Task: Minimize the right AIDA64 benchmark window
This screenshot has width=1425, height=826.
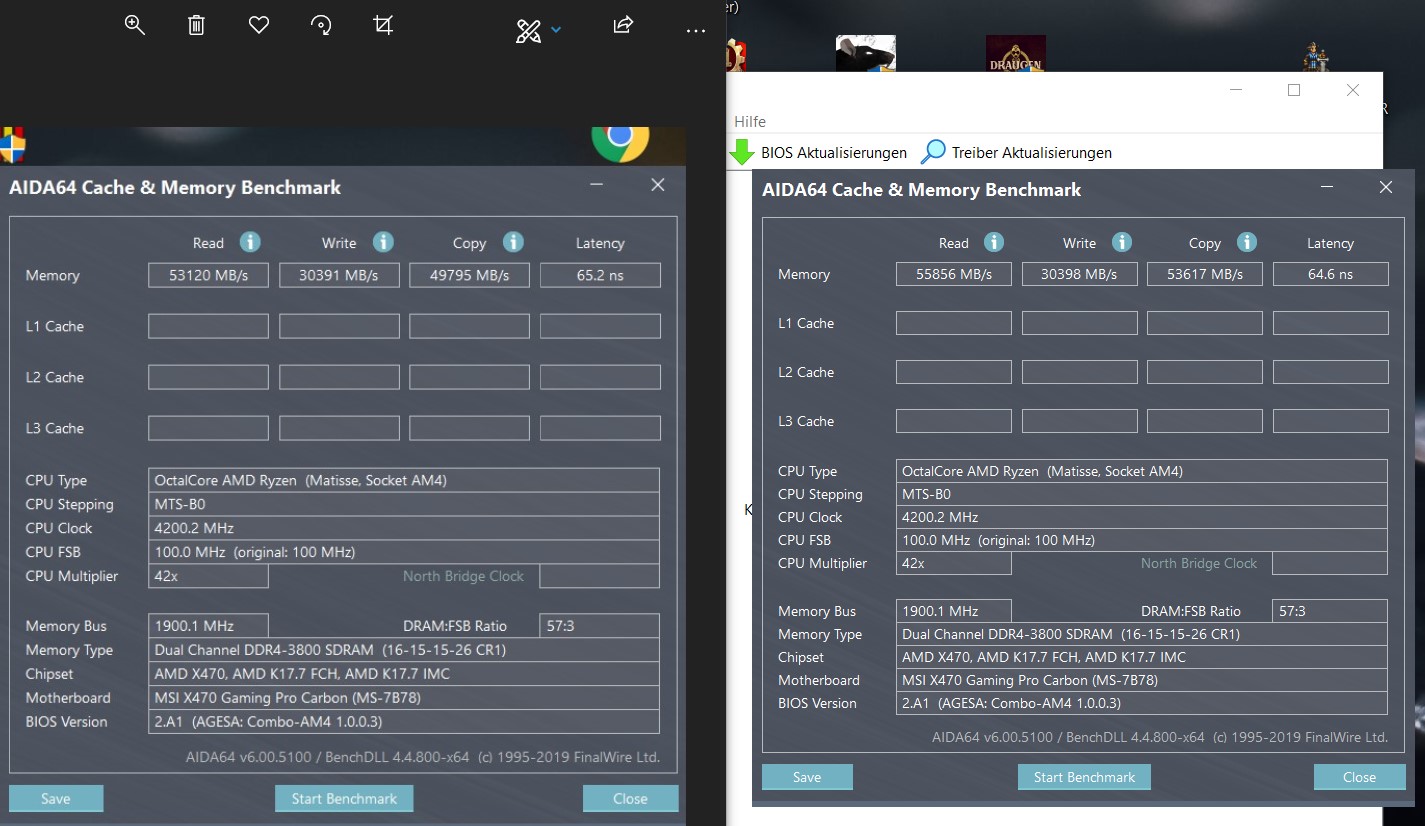Action: coord(1327,187)
